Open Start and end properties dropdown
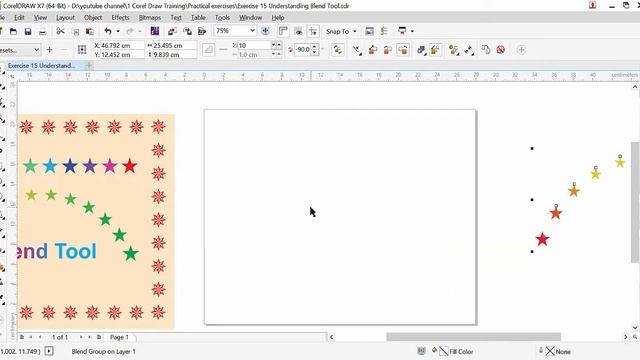The image size is (640, 360). click(453, 50)
